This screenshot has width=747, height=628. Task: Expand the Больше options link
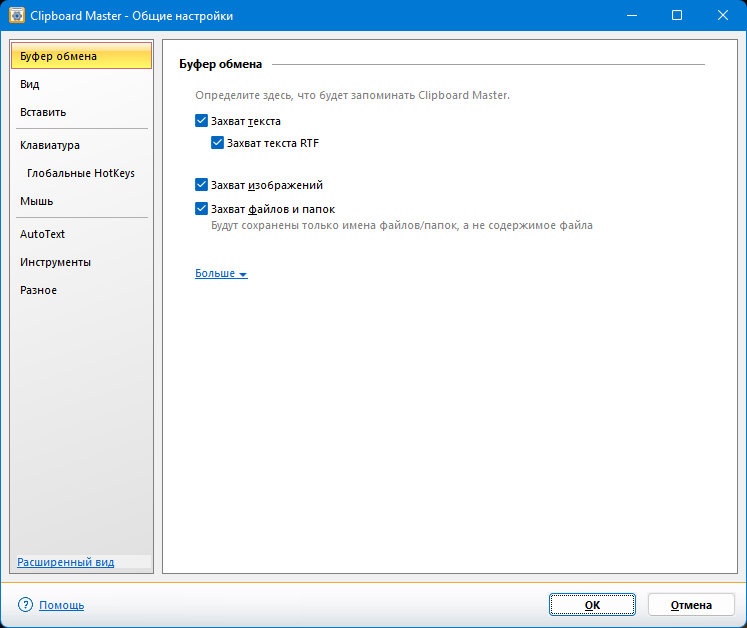click(x=221, y=273)
